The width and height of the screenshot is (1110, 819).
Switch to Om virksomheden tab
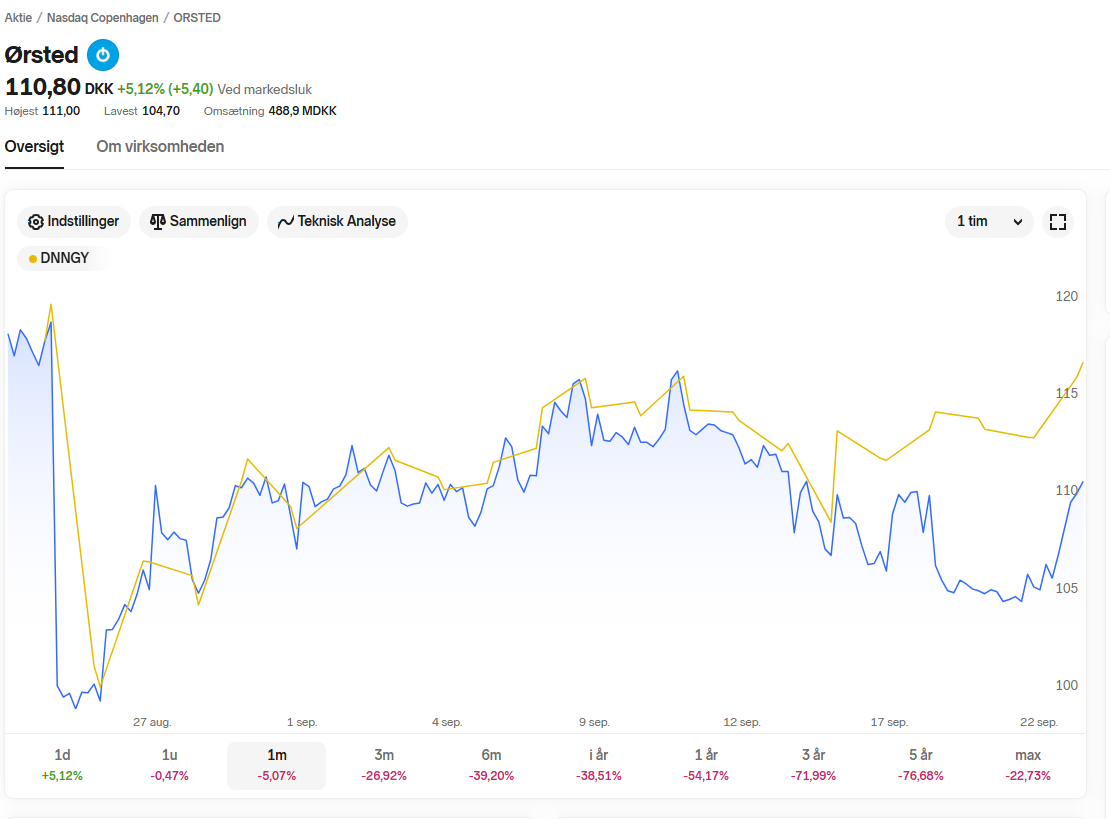(160, 147)
